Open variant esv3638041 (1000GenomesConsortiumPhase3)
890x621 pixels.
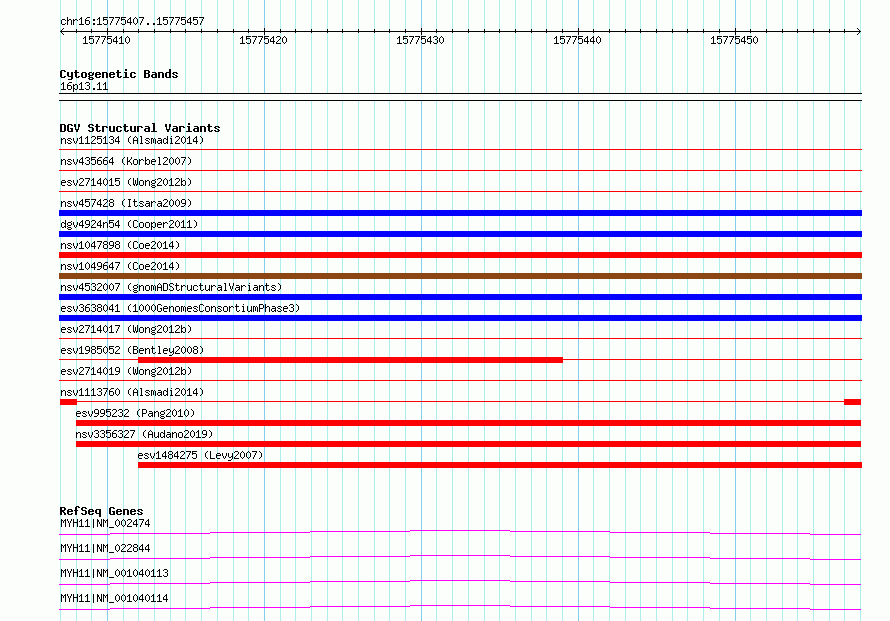click(180, 308)
